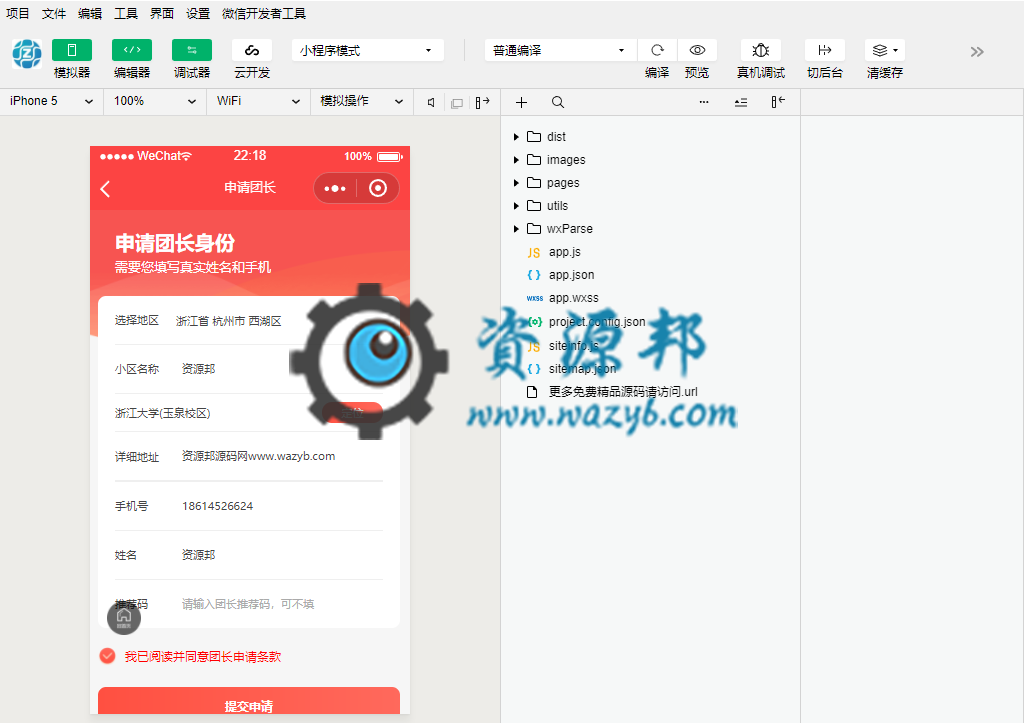Open the 工具 menu

coord(126,14)
